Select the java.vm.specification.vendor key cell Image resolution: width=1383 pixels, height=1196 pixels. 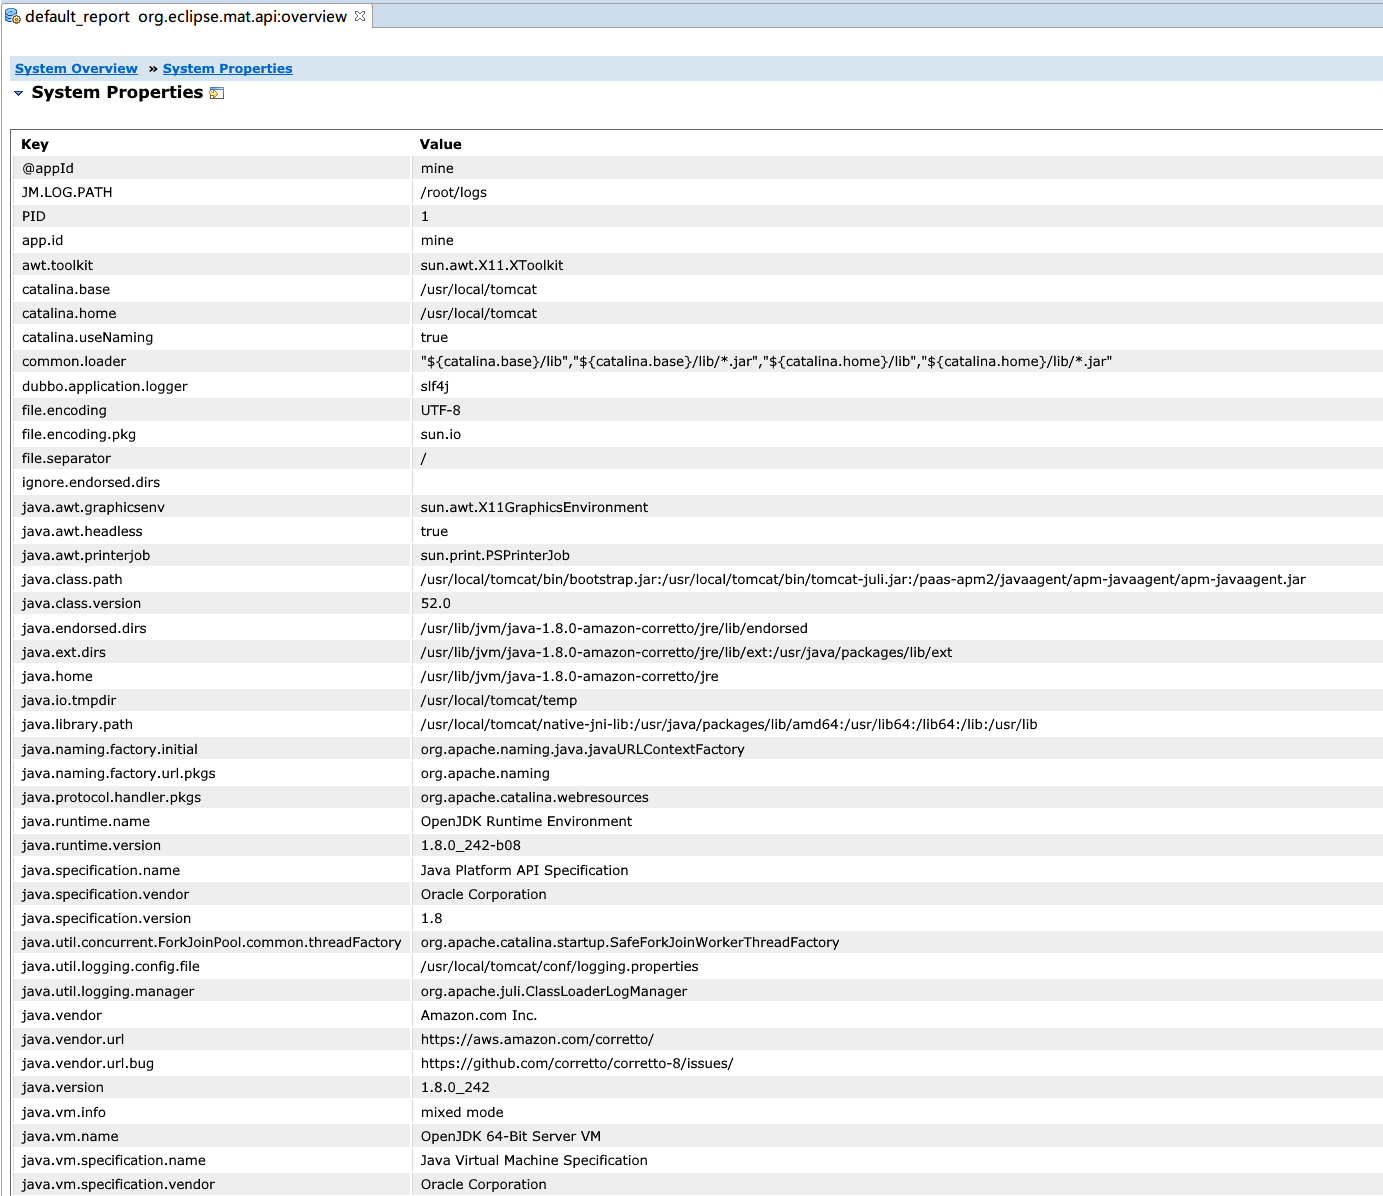point(213,1184)
